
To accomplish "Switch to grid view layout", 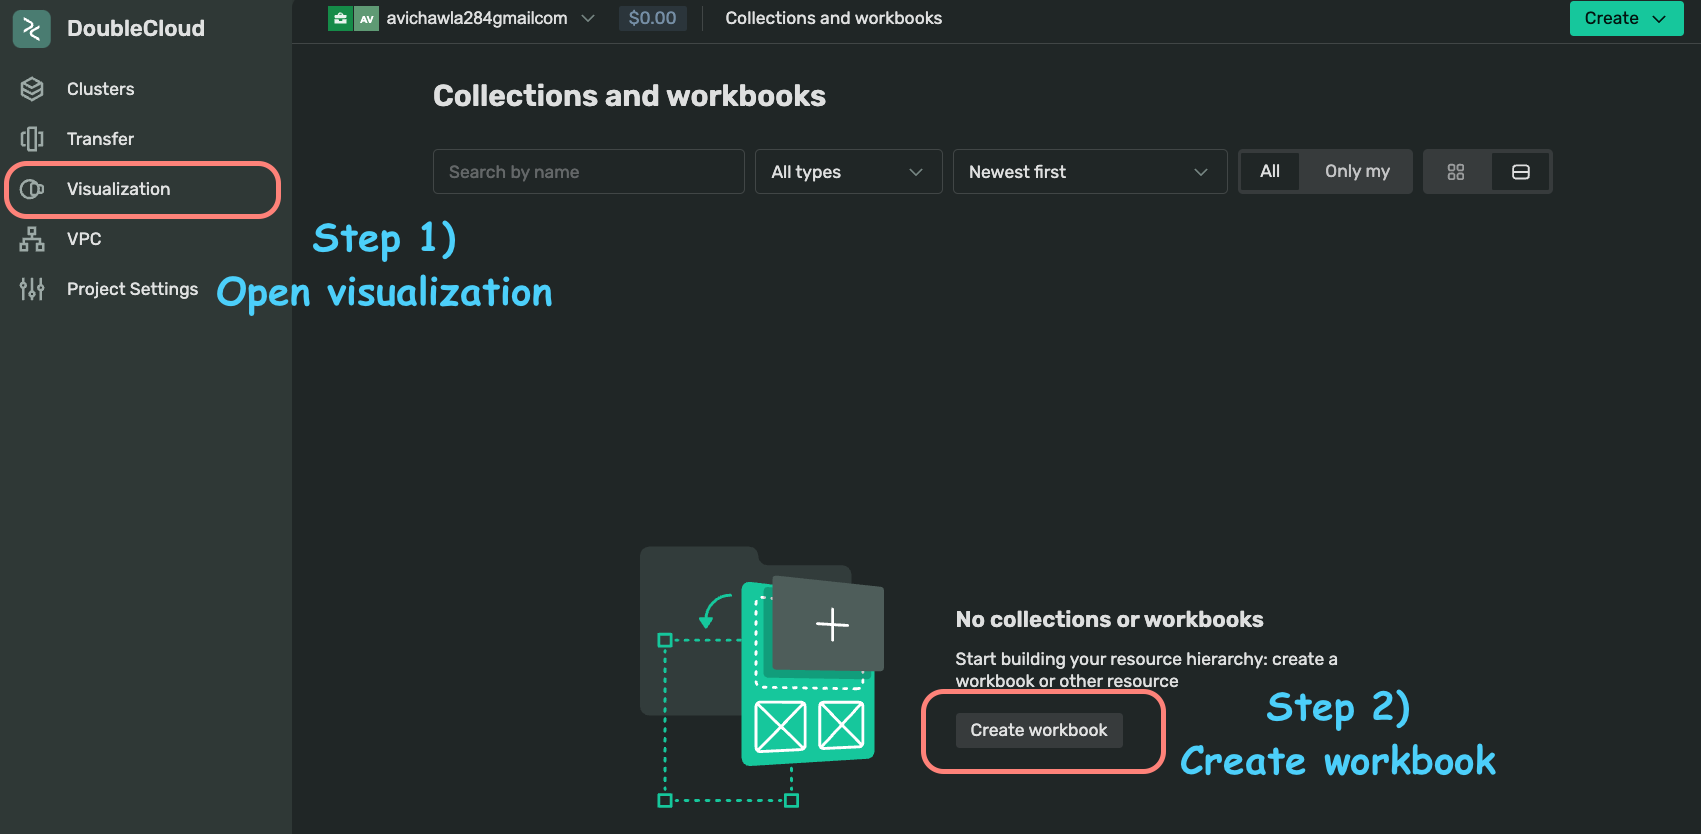I will coord(1456,172).
